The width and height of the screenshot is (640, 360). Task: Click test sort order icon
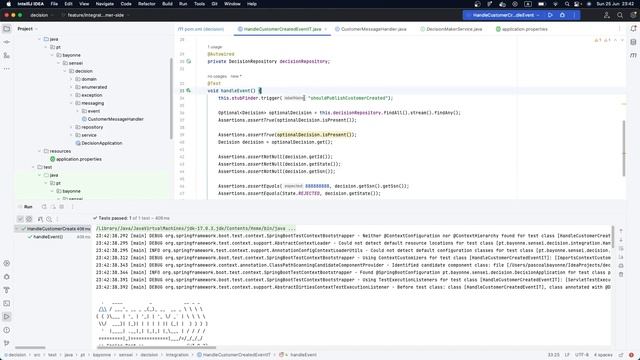click(x=40, y=219)
